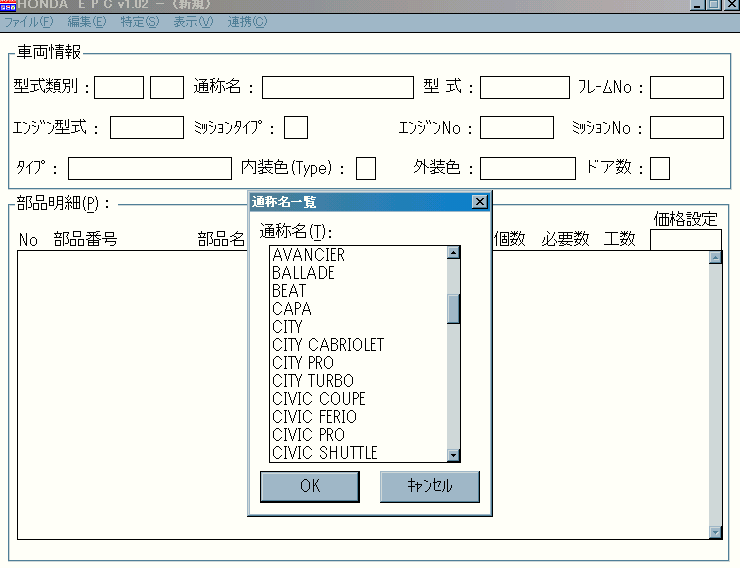740x568 pixels.
Task: Click the 工数 column header
Action: click(620, 239)
